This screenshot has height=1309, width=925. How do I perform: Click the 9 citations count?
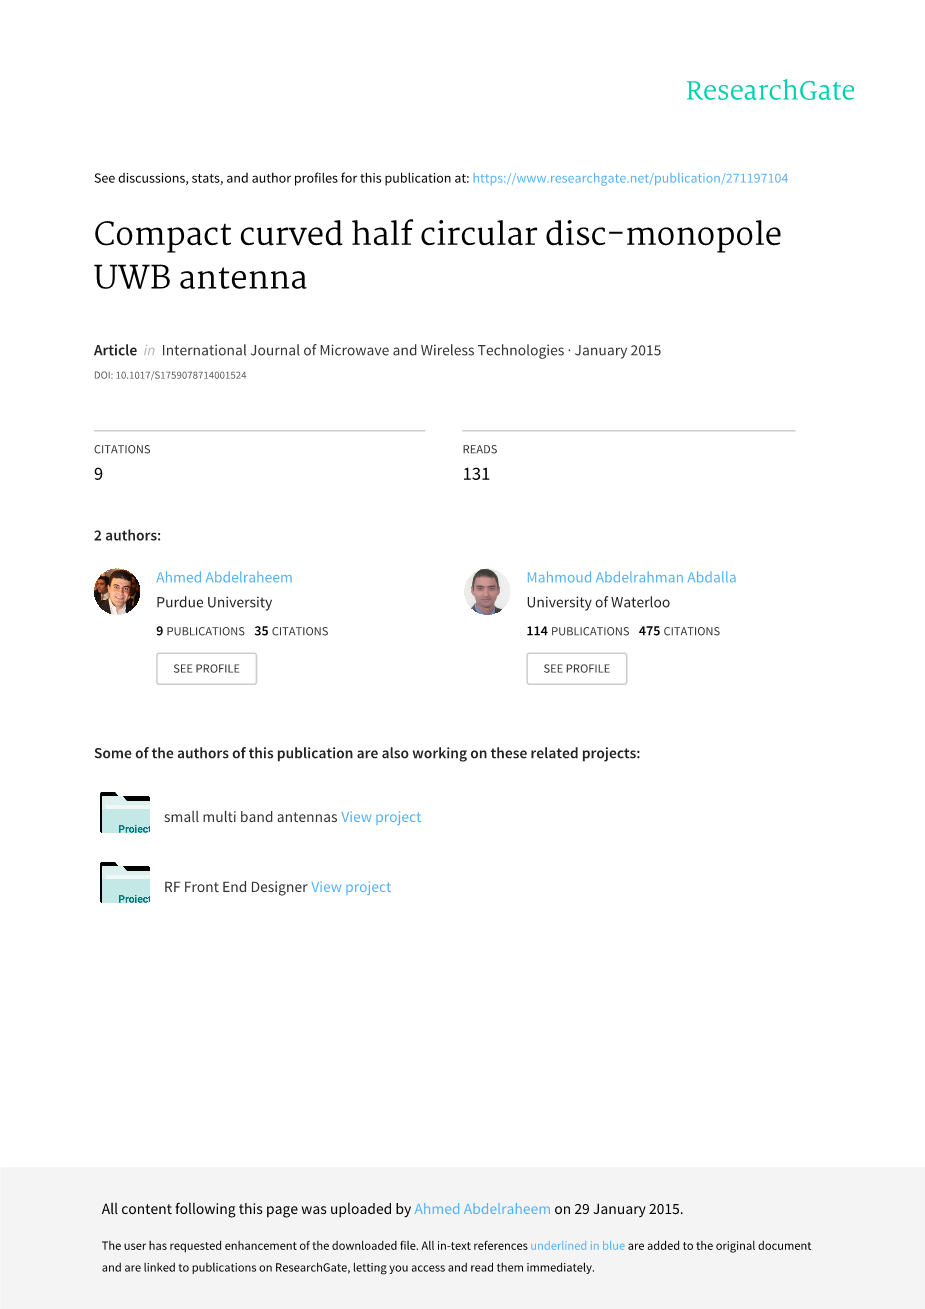click(98, 474)
